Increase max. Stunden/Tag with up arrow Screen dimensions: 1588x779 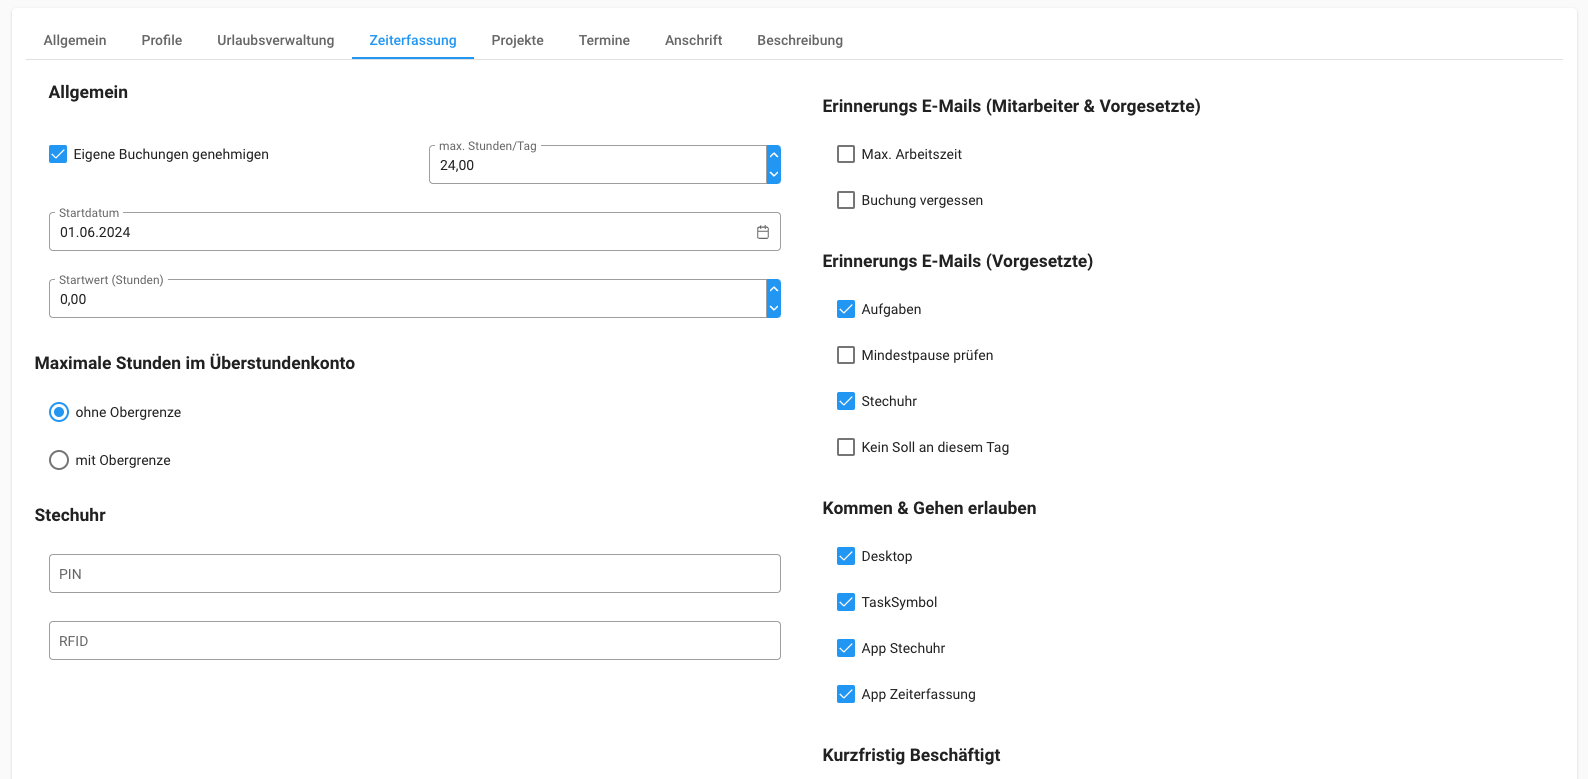pos(773,155)
